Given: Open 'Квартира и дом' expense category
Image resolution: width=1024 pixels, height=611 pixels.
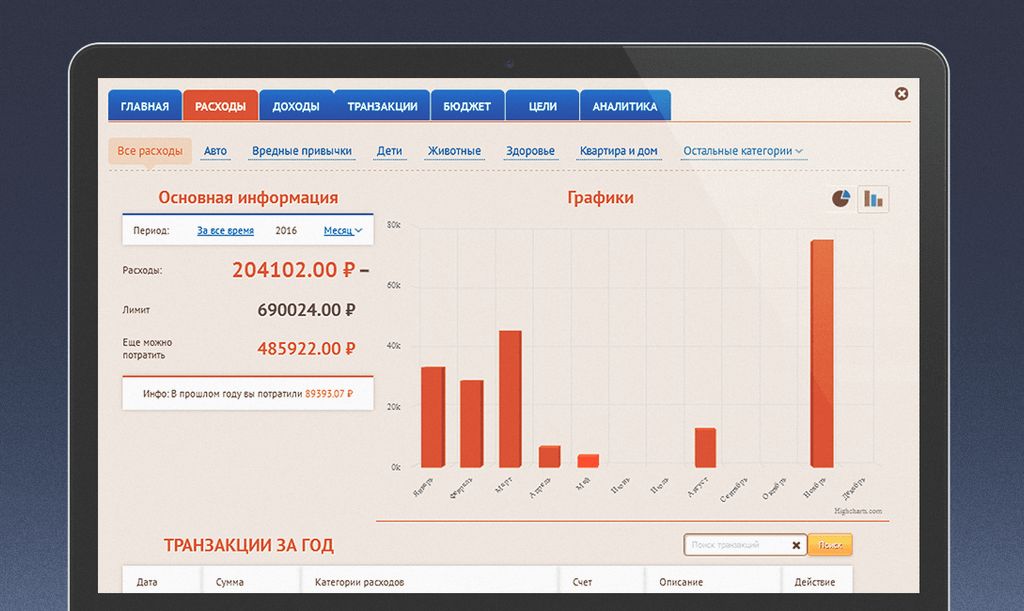Looking at the screenshot, I should (x=618, y=151).
